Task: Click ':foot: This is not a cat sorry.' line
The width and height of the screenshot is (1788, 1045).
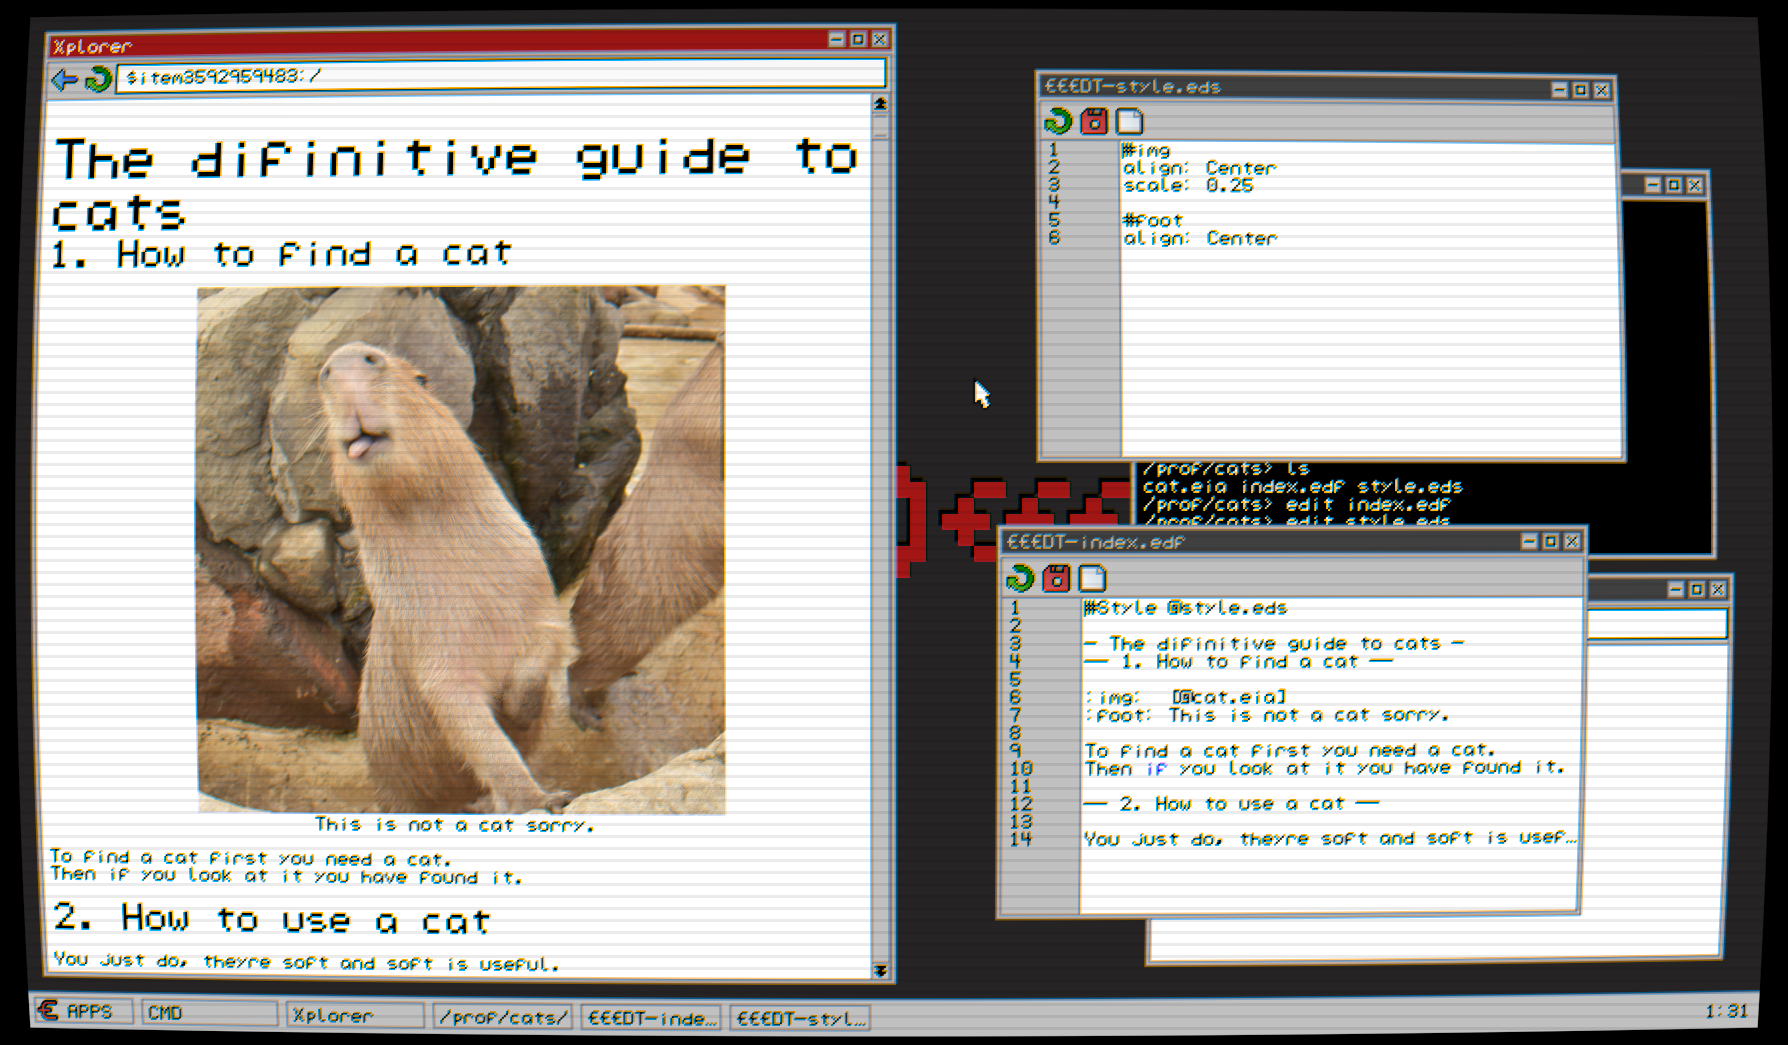Action: click(x=1267, y=715)
